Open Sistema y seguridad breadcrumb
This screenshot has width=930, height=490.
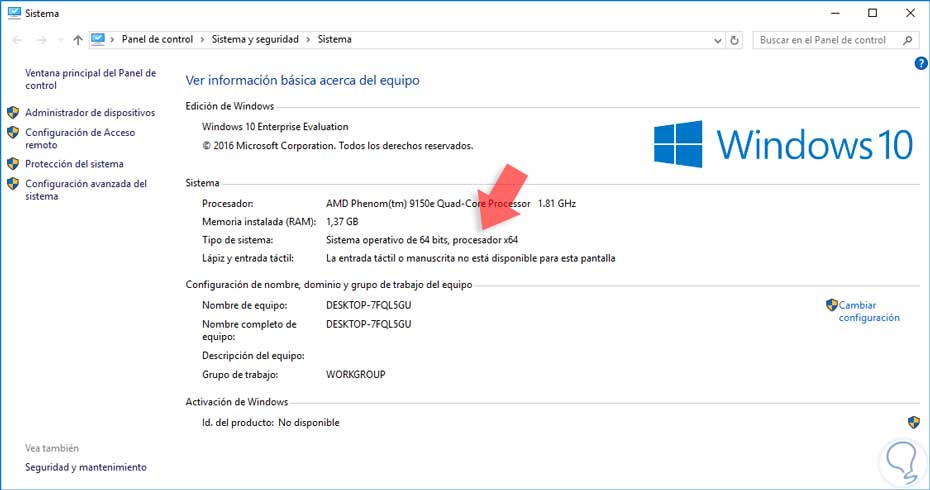pos(255,39)
